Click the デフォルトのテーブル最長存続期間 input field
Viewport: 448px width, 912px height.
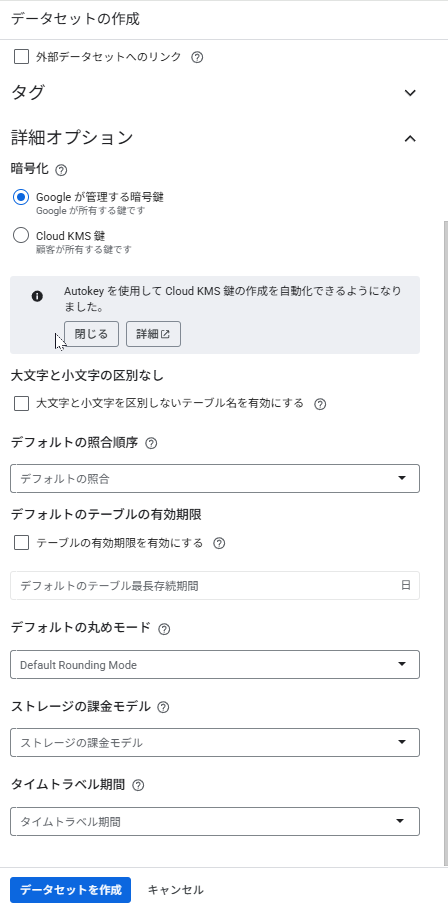[215, 586]
